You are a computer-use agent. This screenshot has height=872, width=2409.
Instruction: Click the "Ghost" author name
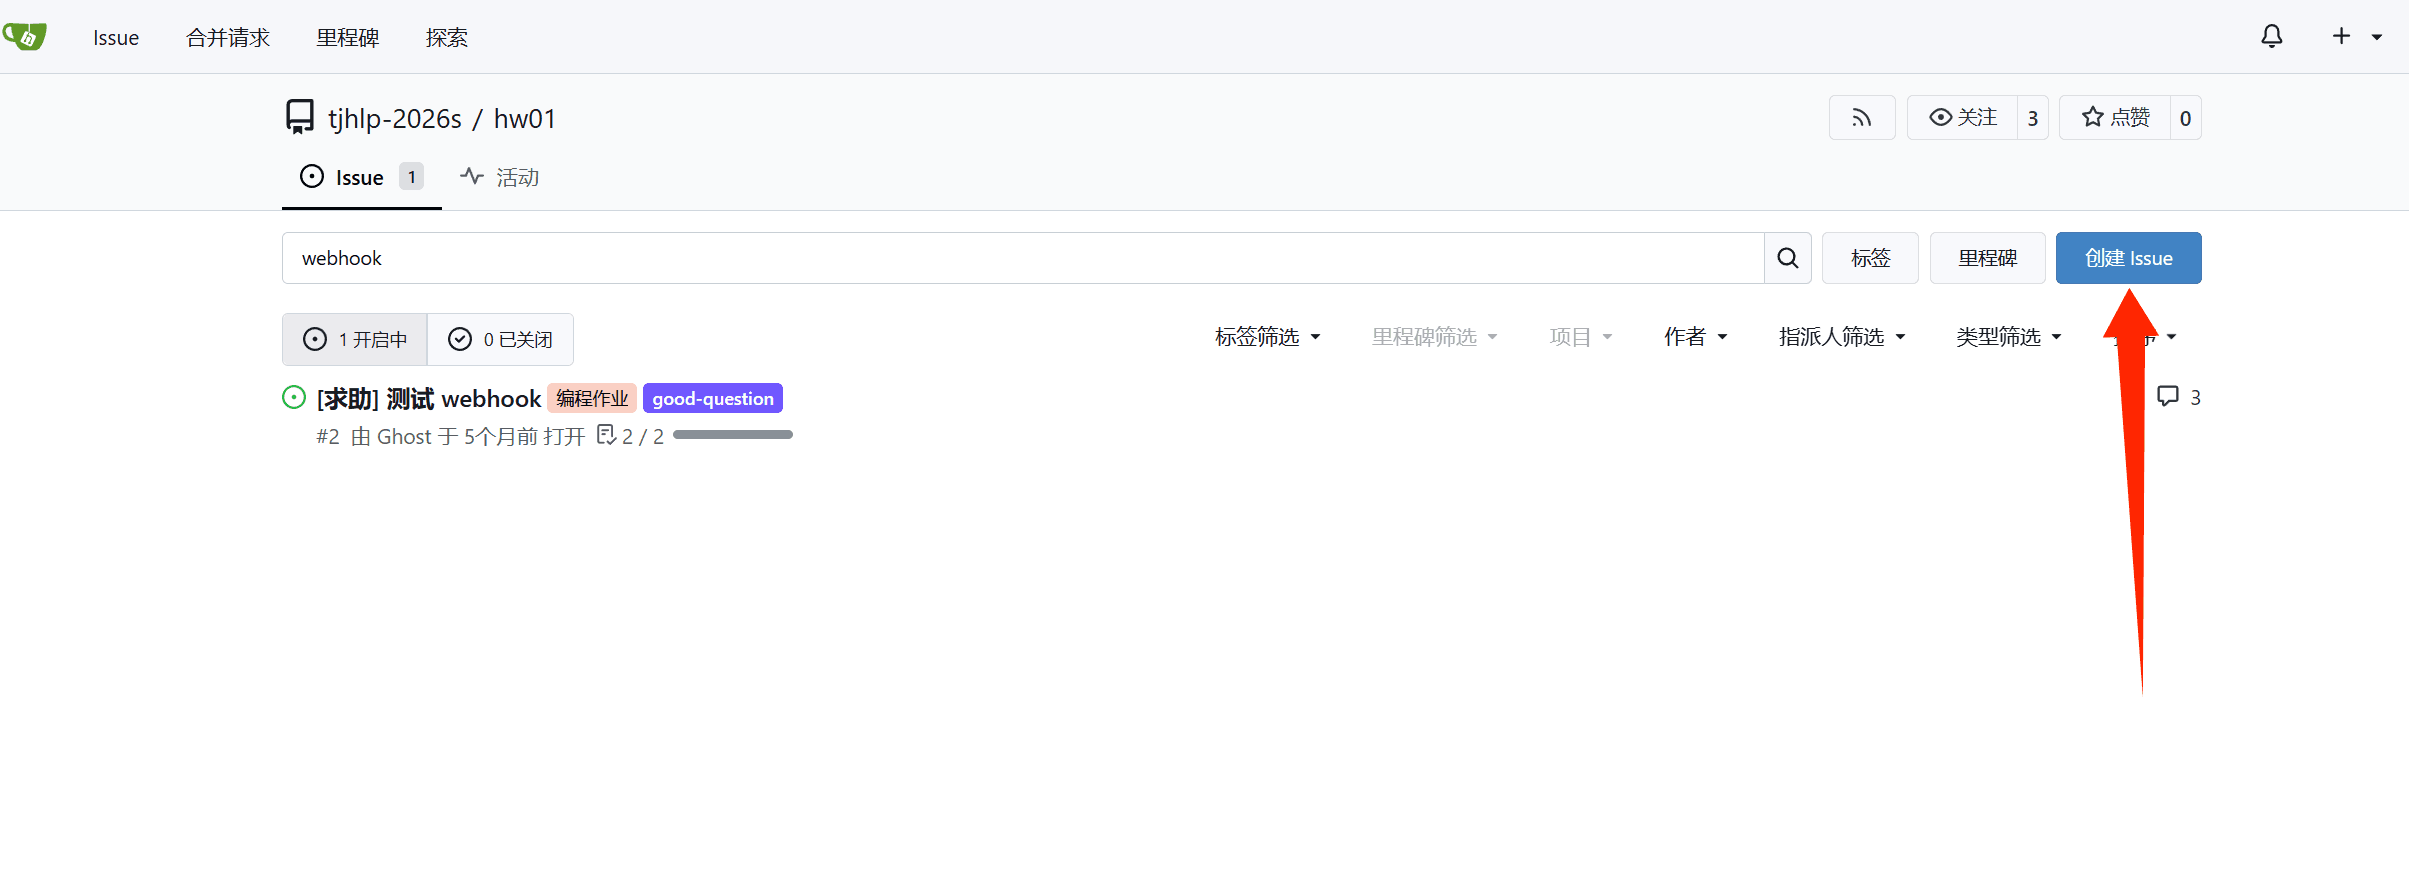[x=404, y=437]
